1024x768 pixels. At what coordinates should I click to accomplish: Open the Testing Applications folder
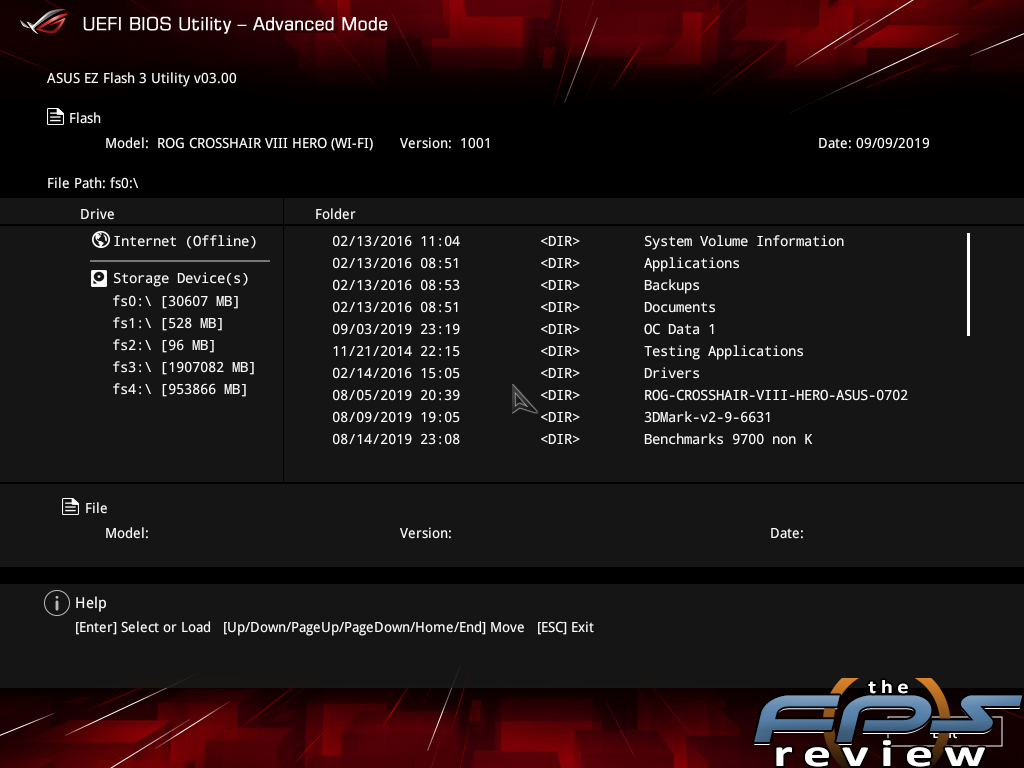tap(724, 351)
